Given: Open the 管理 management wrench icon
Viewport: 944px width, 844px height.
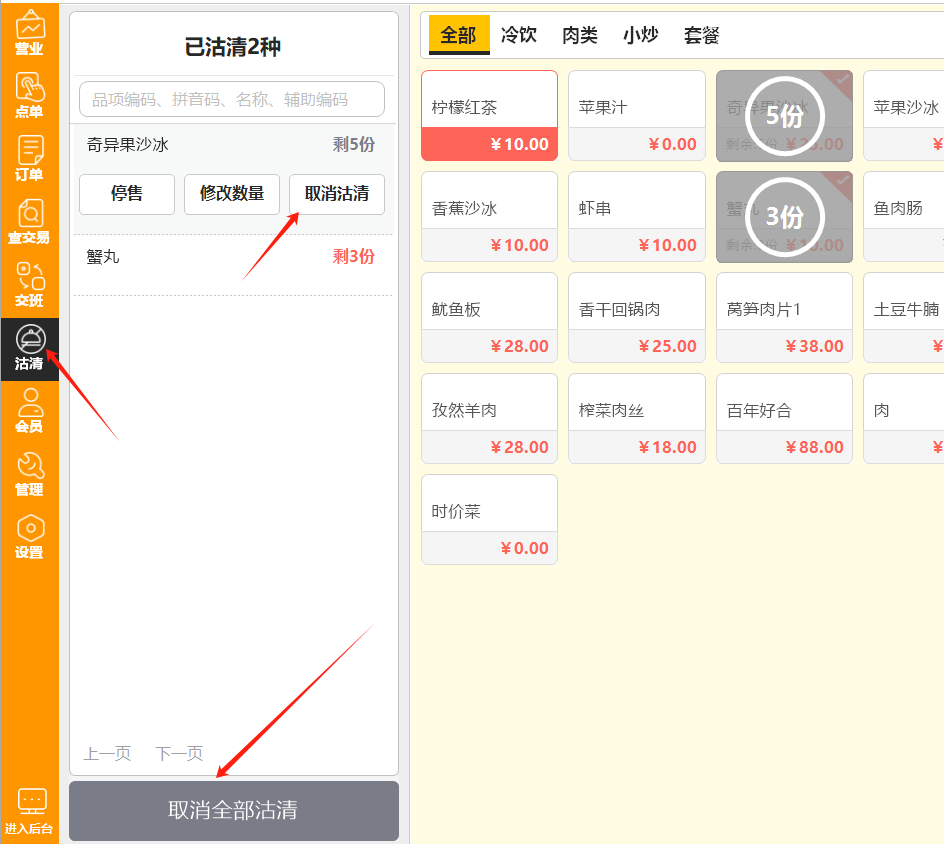Looking at the screenshot, I should (x=30, y=474).
